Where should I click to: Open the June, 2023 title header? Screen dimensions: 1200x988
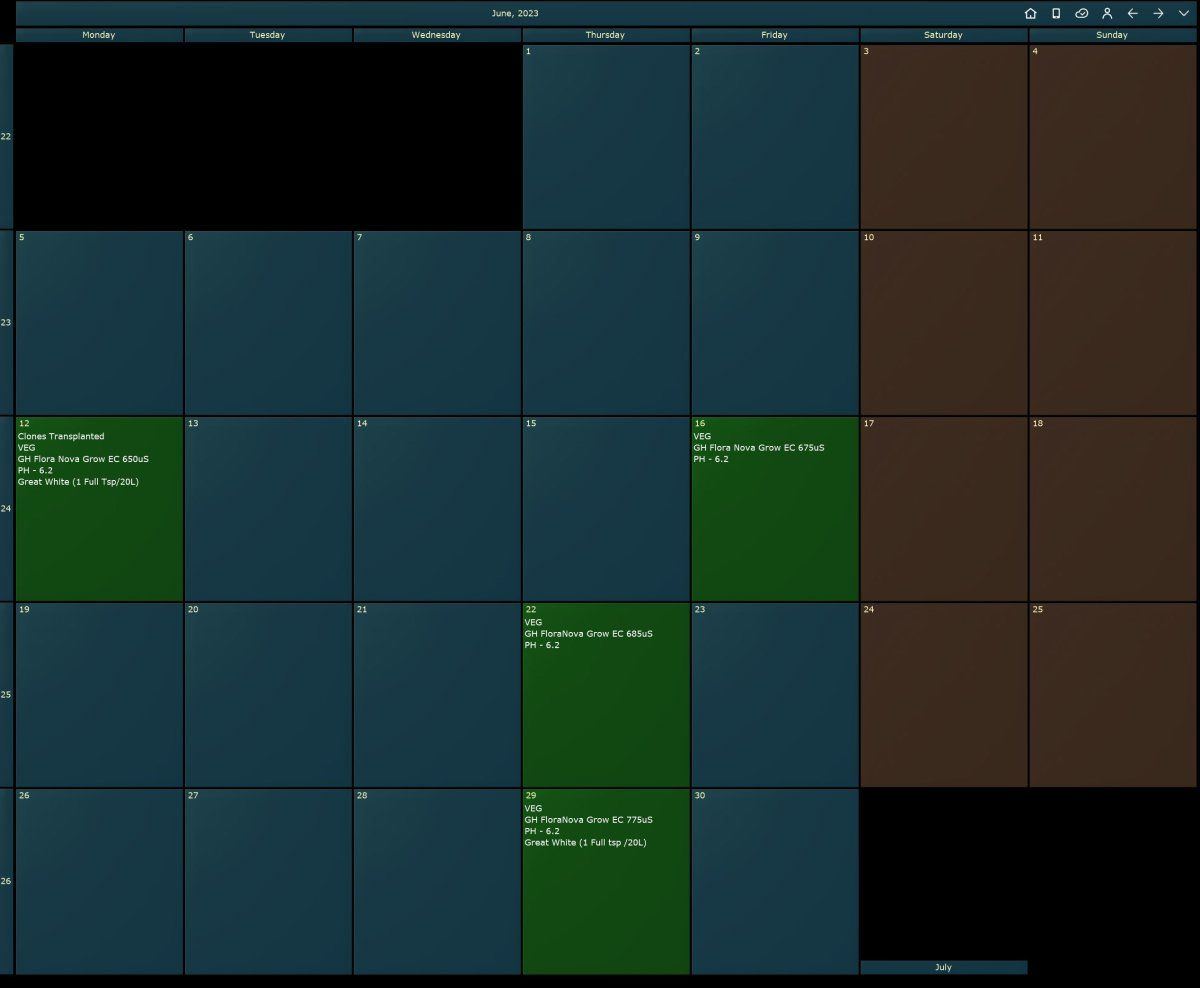click(x=515, y=13)
